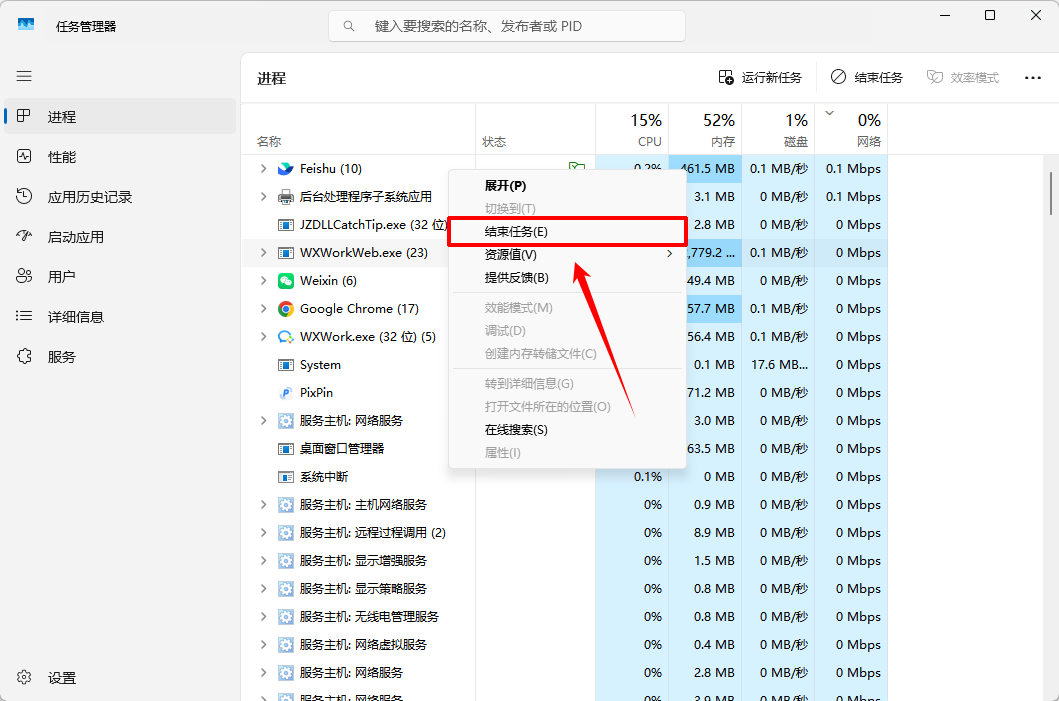This screenshot has width=1059, height=701.
Task: Click the Weixin green chat icon
Action: 286,281
